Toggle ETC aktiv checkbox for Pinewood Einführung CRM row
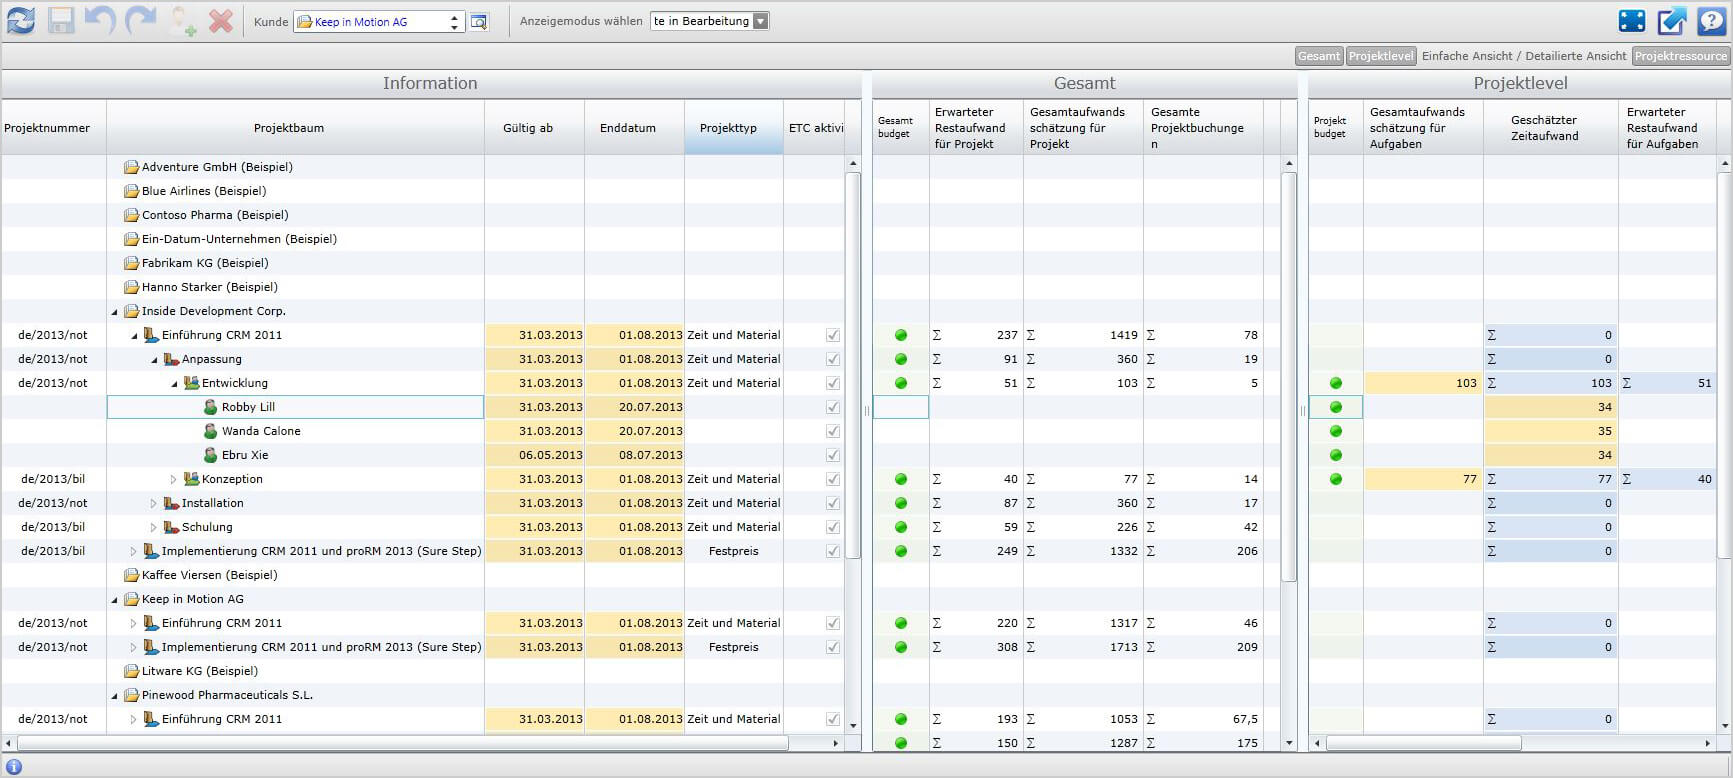 pos(833,719)
